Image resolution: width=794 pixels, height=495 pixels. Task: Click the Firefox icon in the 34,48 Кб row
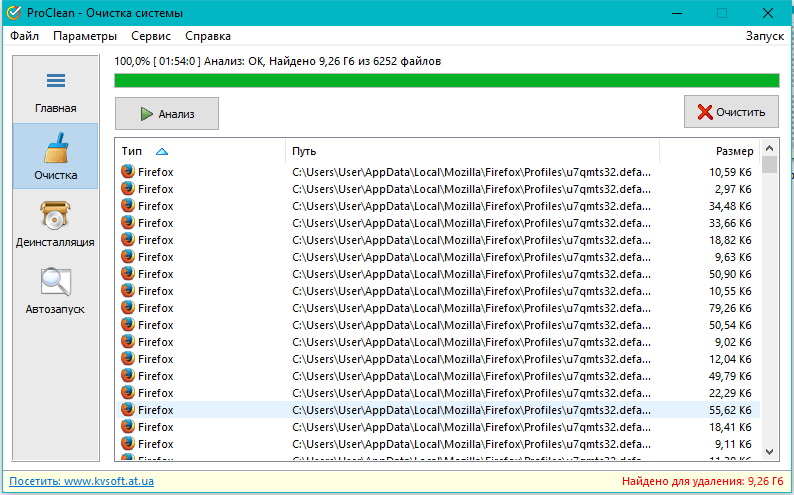(128, 205)
